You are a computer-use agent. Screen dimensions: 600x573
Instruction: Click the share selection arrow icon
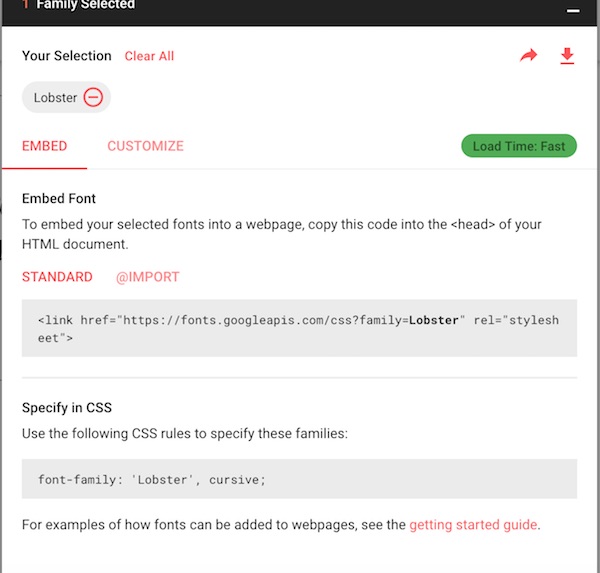click(x=528, y=56)
